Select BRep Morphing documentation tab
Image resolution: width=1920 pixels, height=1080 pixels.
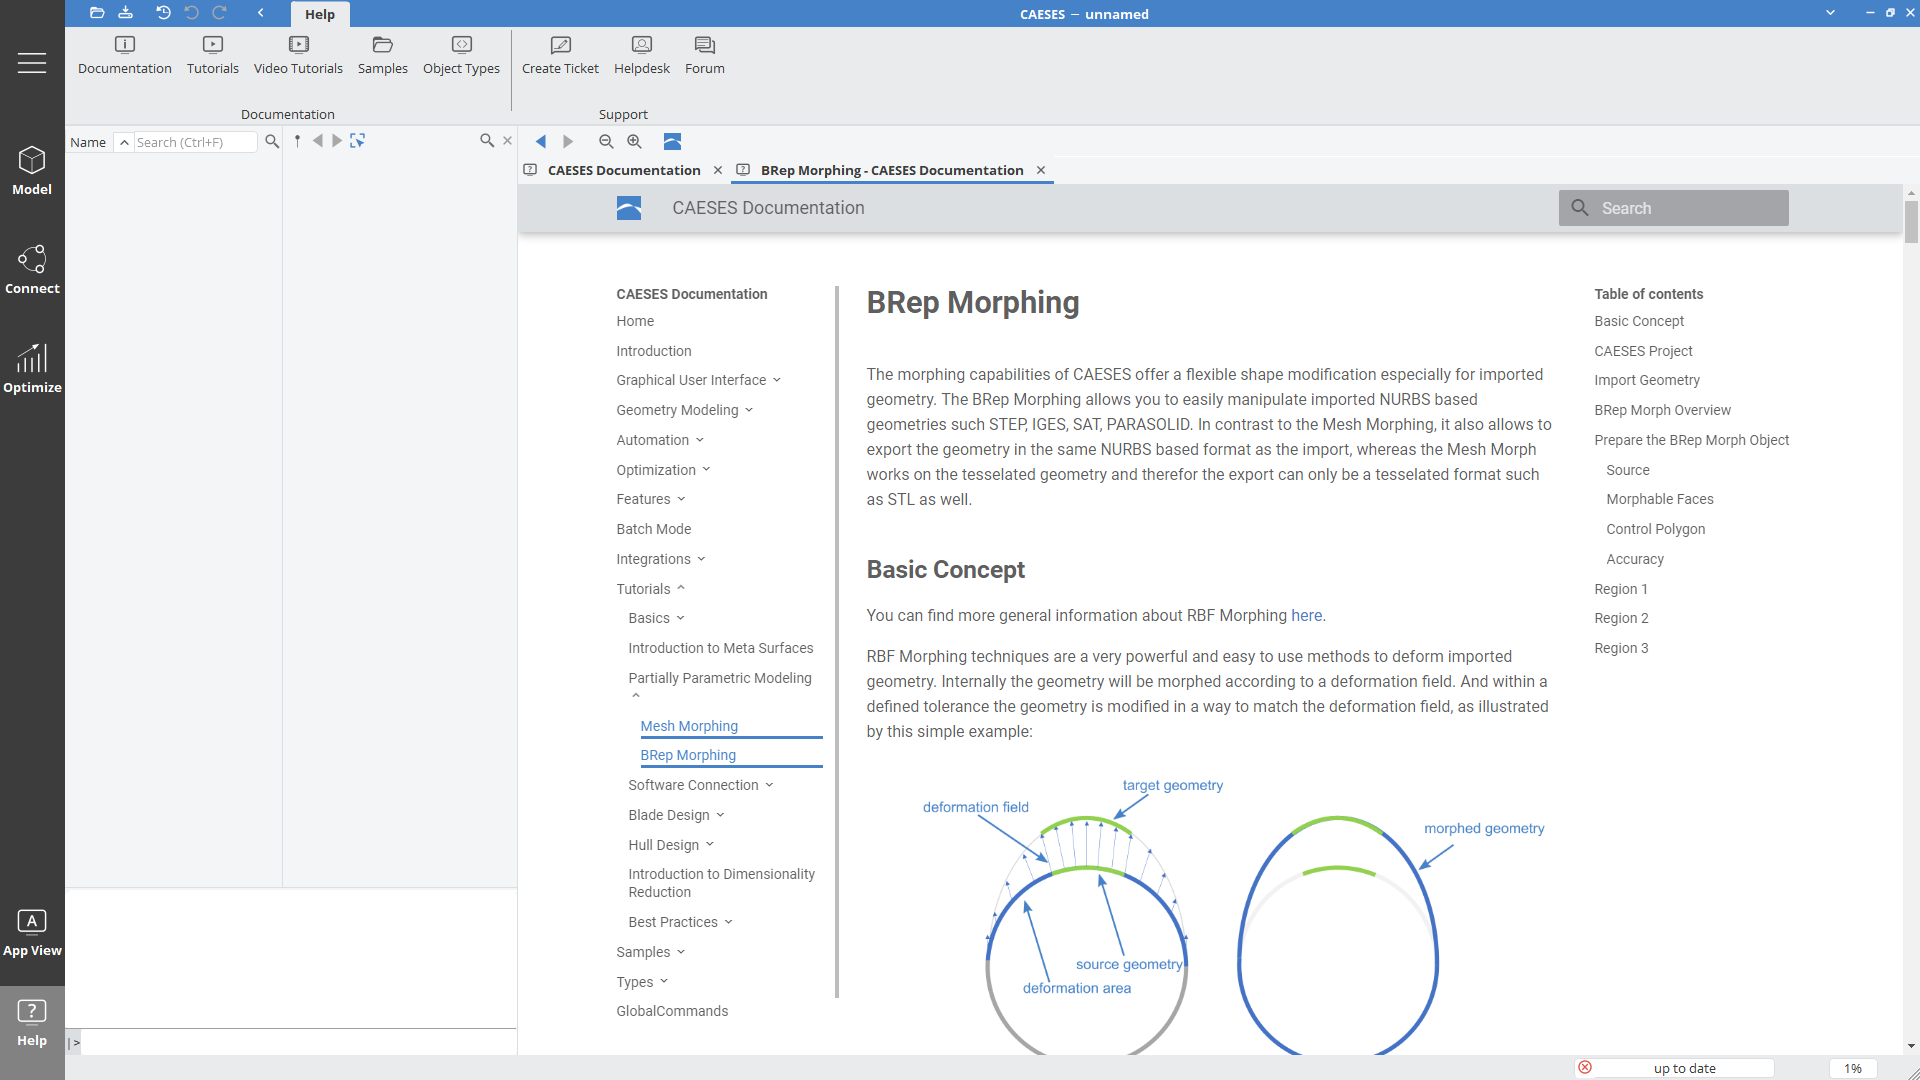pos(892,170)
